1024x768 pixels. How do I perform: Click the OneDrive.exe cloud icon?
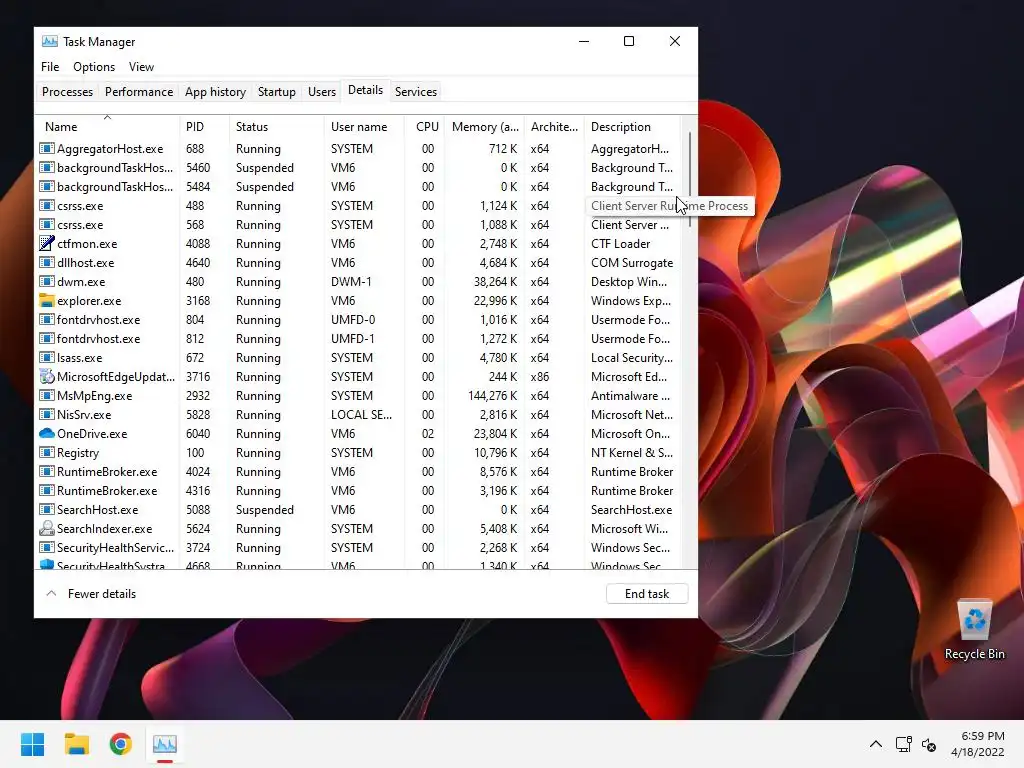point(46,434)
